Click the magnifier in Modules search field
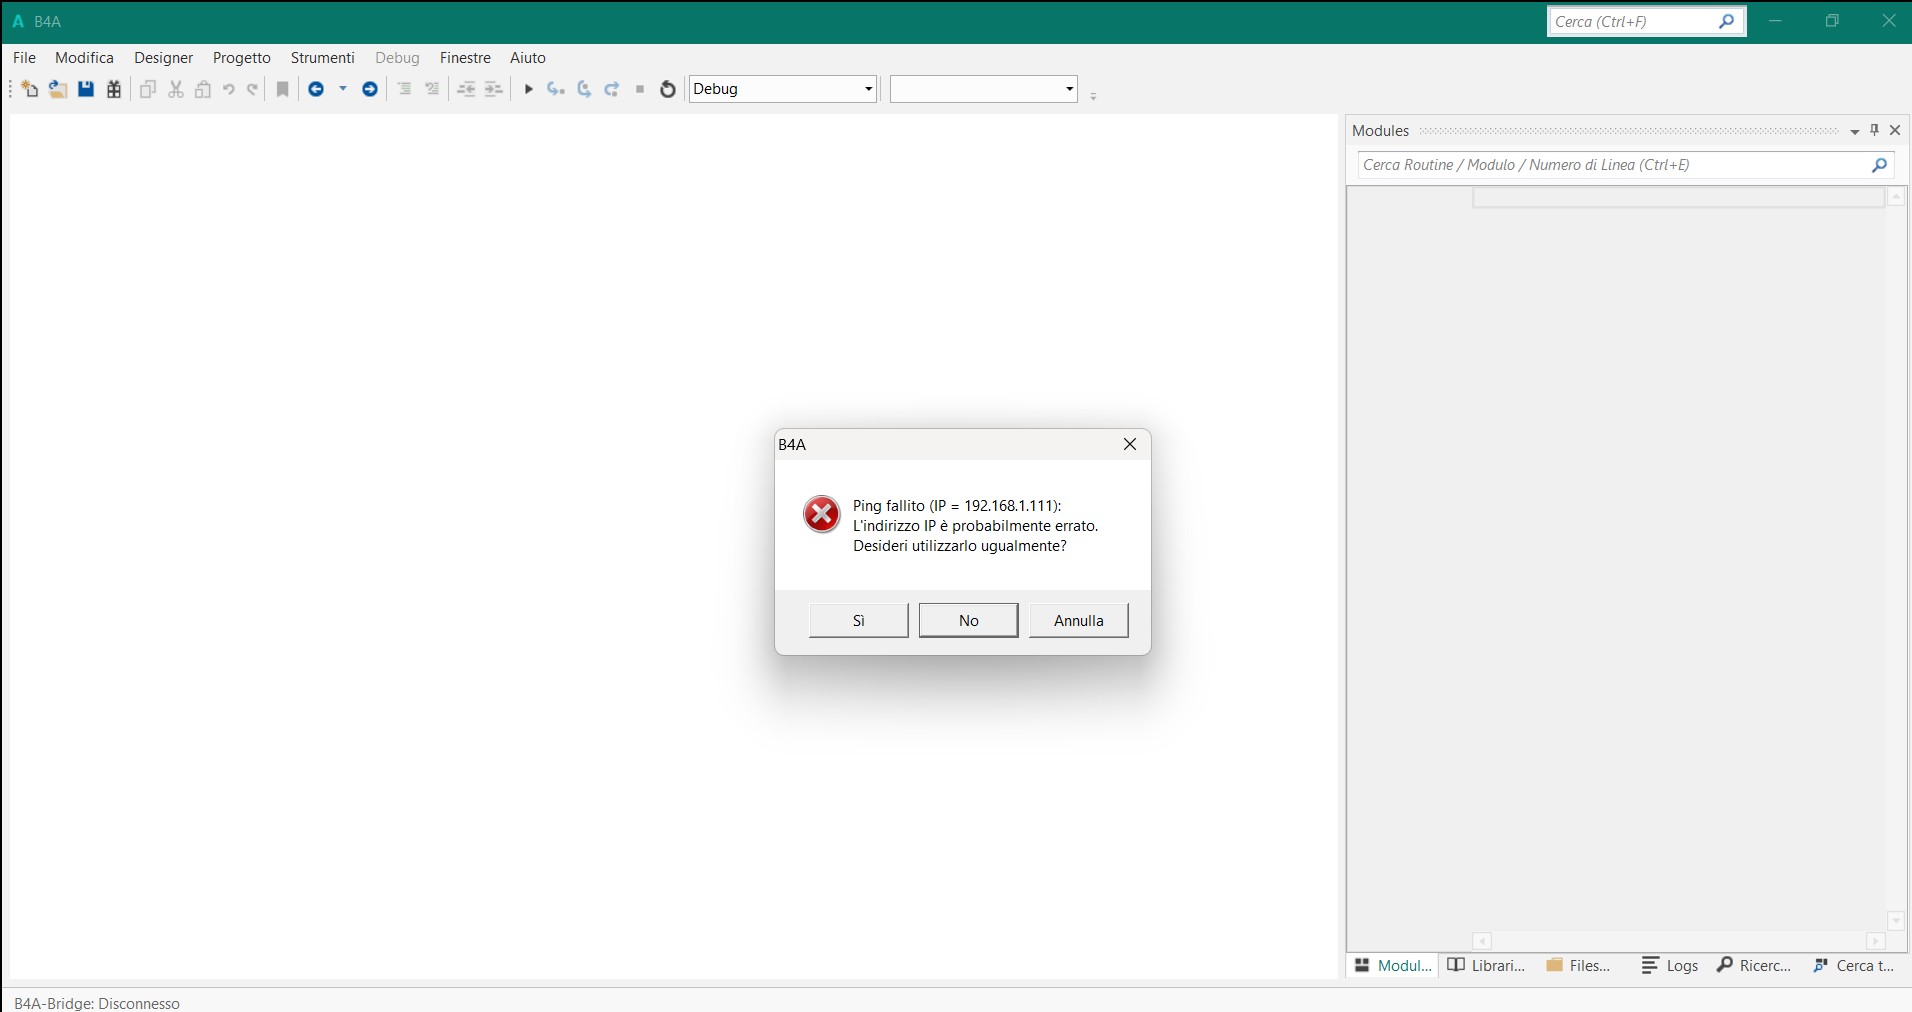Screen dimensions: 1912x1012 coord(1880,165)
